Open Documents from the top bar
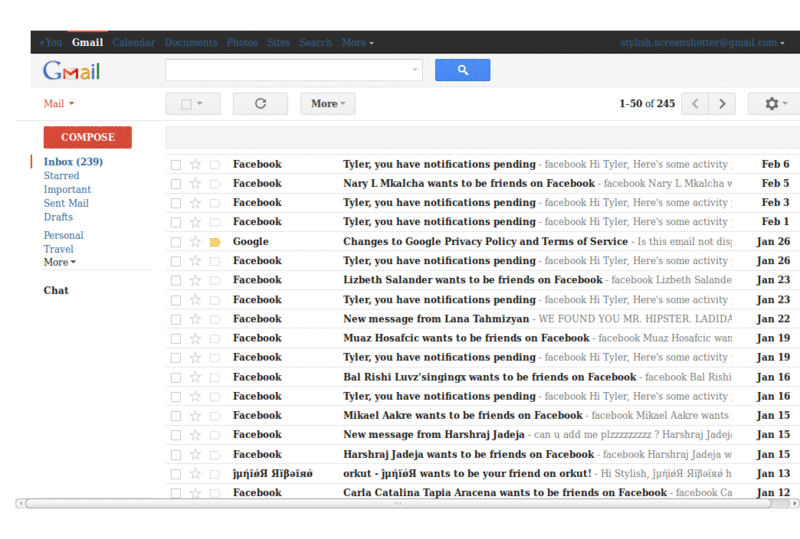Viewport: 800px width, 539px height. tap(191, 43)
